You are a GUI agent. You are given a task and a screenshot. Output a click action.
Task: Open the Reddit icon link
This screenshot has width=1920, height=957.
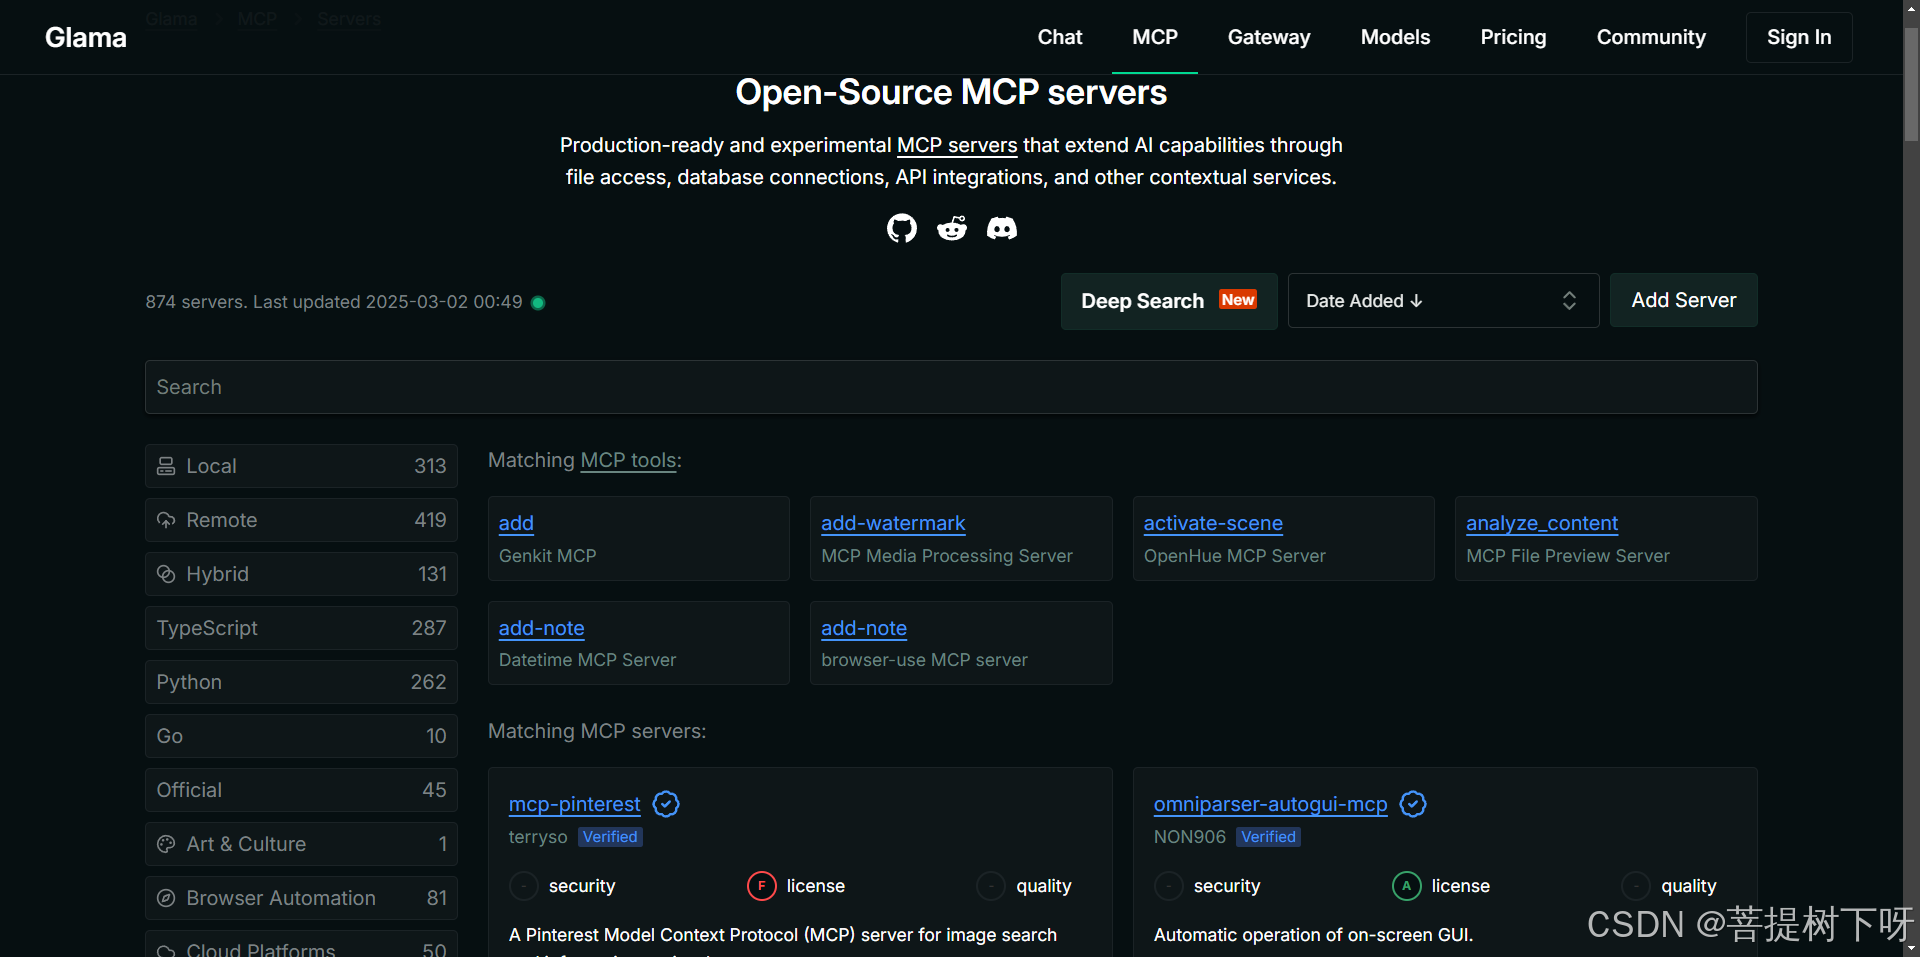click(952, 228)
